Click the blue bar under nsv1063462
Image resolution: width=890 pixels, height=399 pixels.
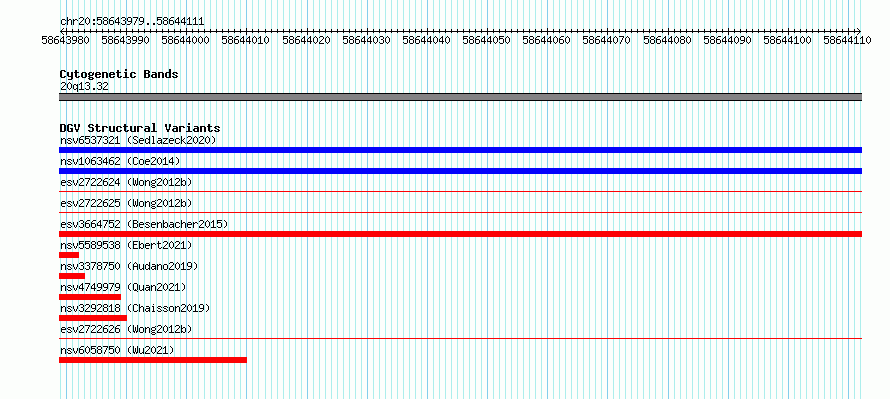point(460,171)
